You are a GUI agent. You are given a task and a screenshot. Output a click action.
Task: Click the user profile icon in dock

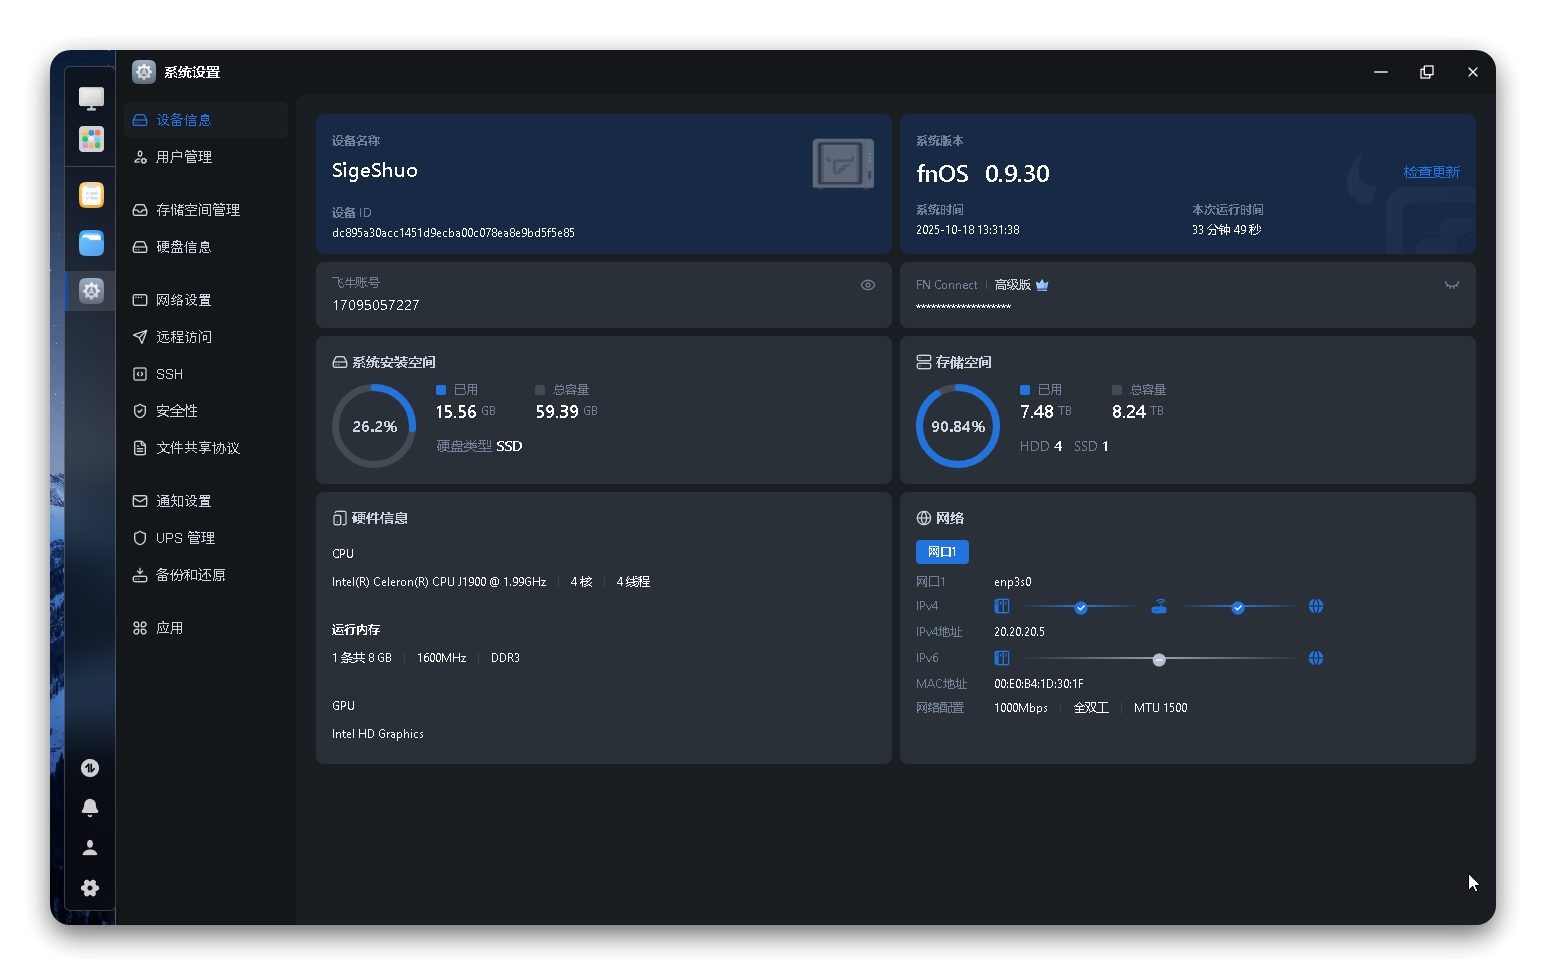(x=90, y=848)
